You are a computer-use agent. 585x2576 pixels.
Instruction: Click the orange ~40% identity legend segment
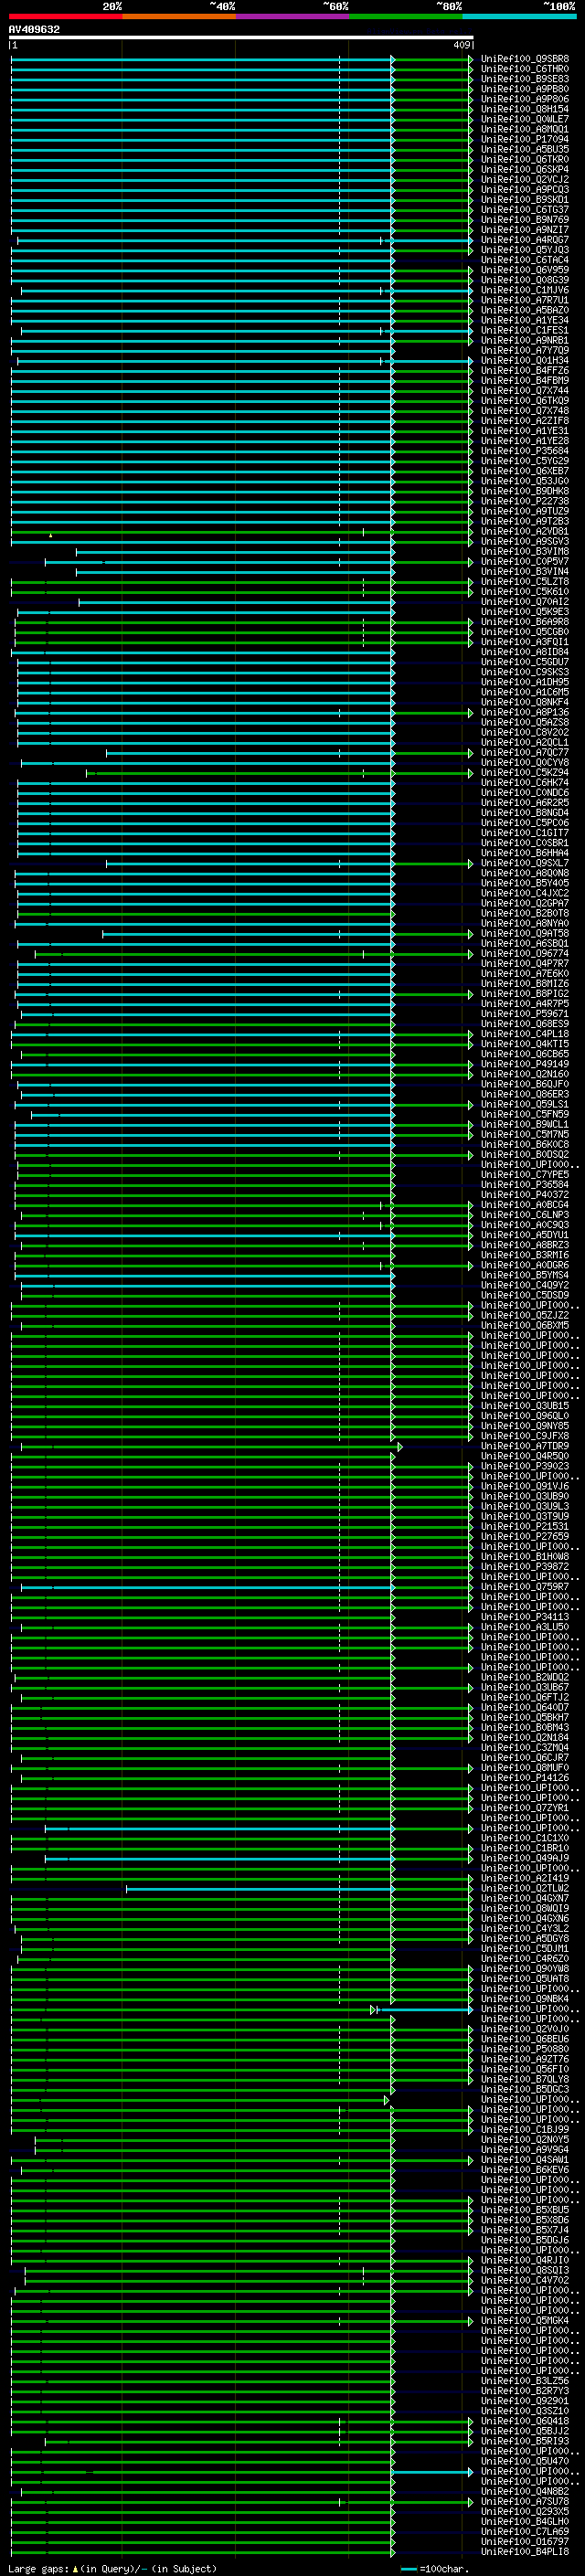(x=179, y=16)
